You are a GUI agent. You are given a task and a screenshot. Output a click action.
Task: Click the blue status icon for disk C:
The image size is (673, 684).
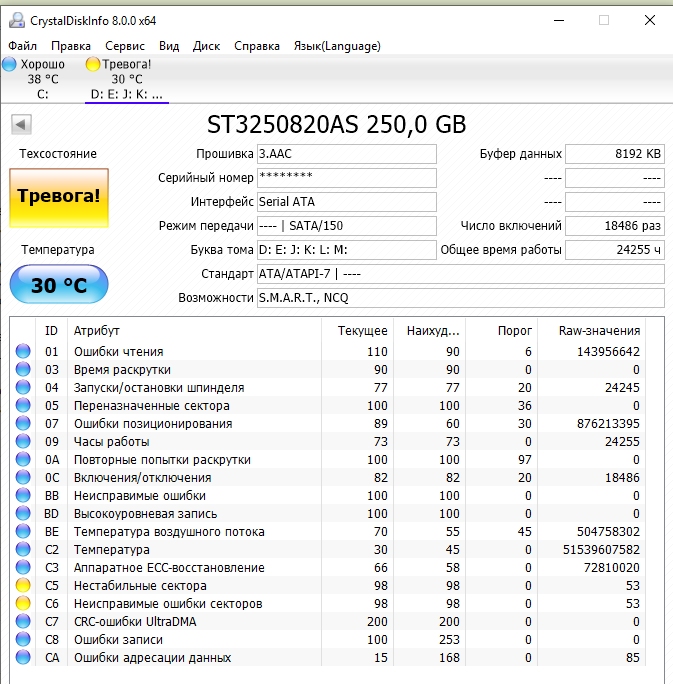tap(9, 64)
